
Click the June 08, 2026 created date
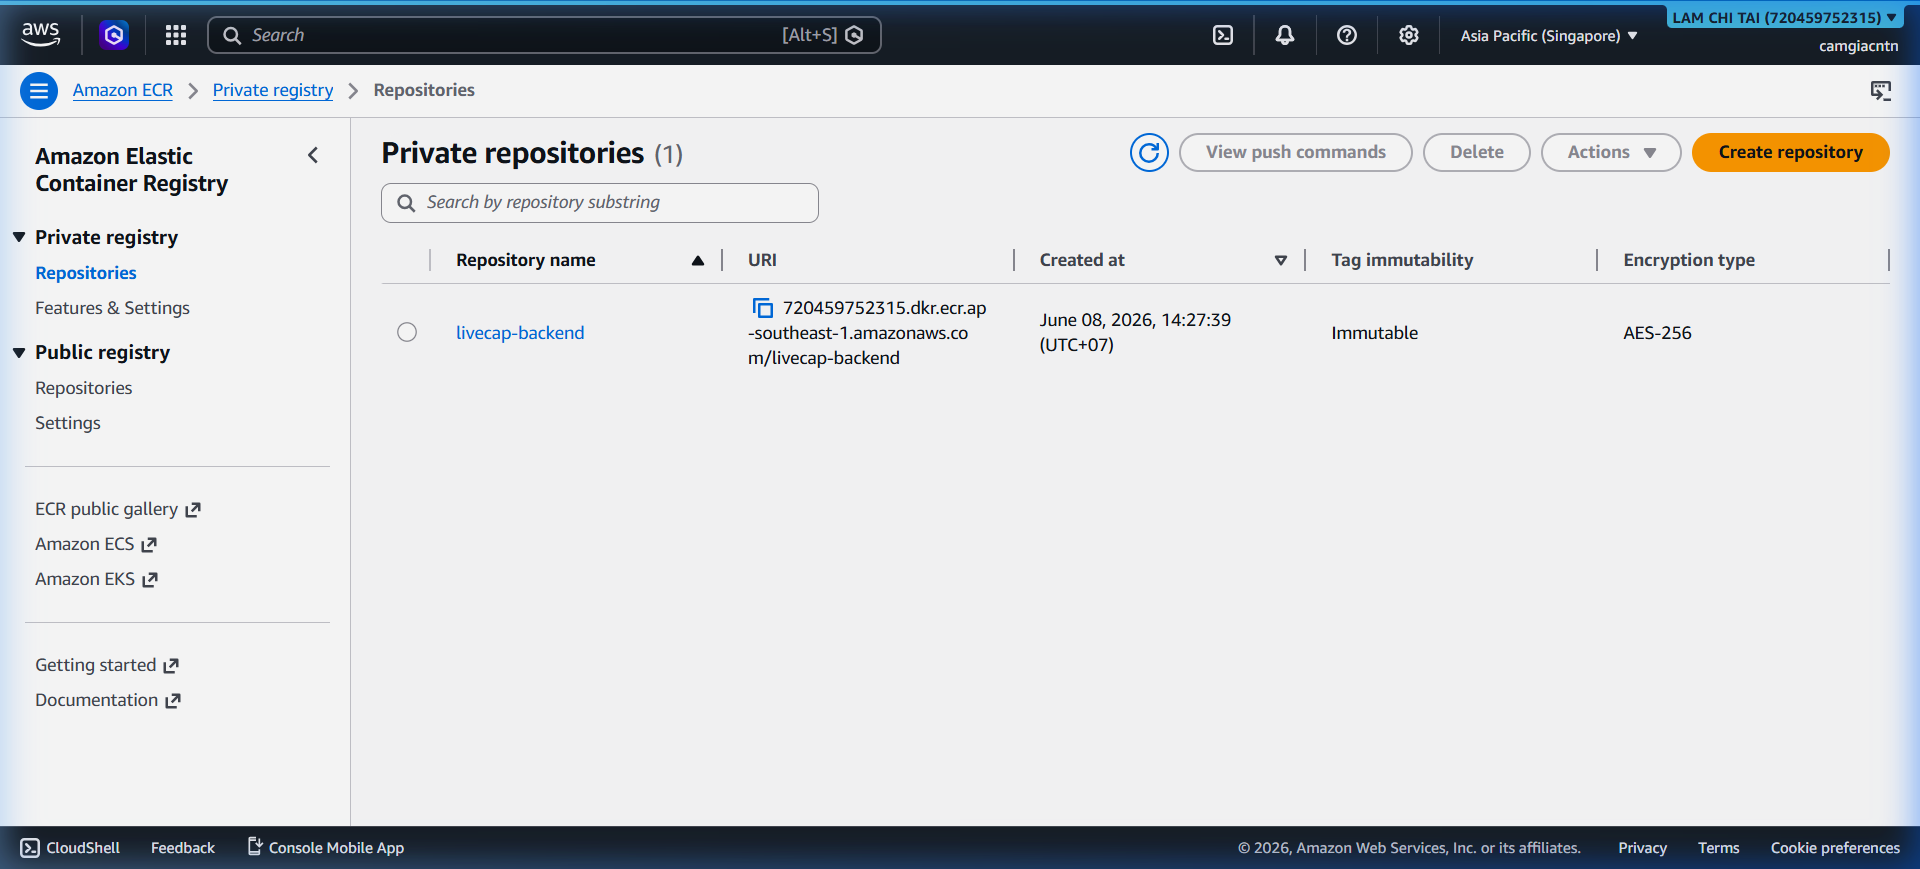[x=1135, y=332]
